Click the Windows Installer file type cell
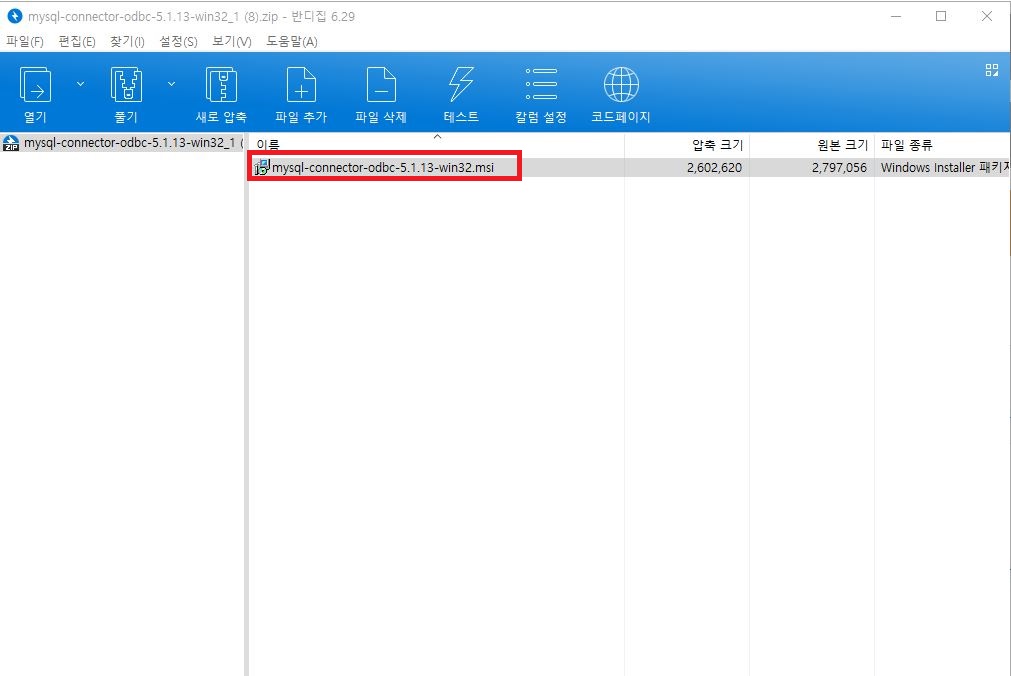 coord(945,168)
